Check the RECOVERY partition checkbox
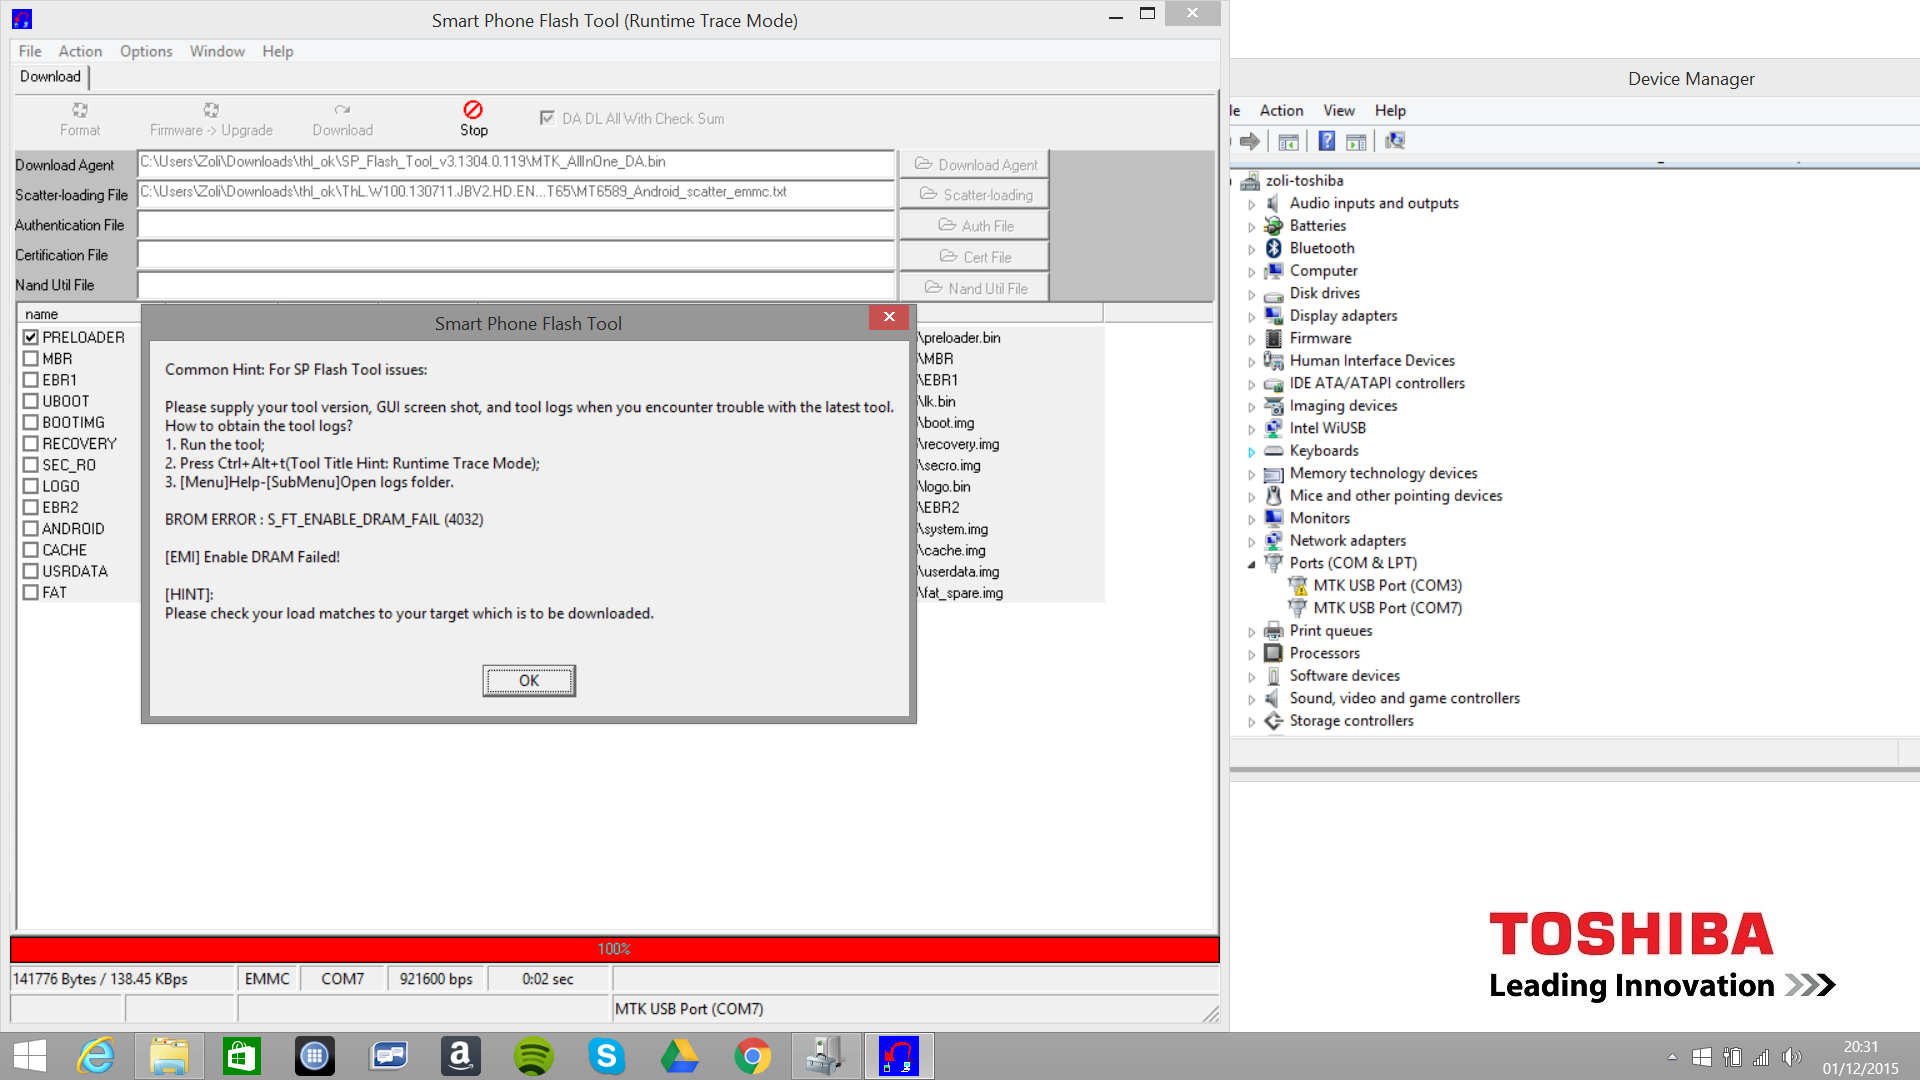The image size is (1920, 1080). point(31,444)
